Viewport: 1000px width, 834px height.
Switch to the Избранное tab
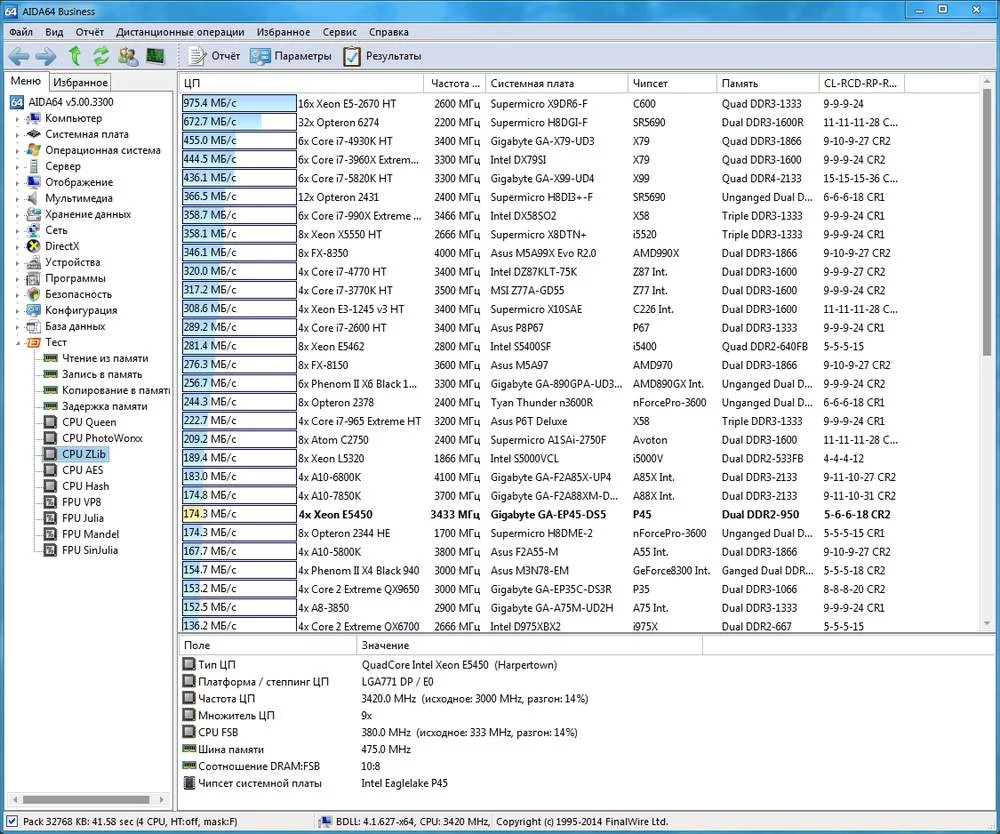point(80,83)
